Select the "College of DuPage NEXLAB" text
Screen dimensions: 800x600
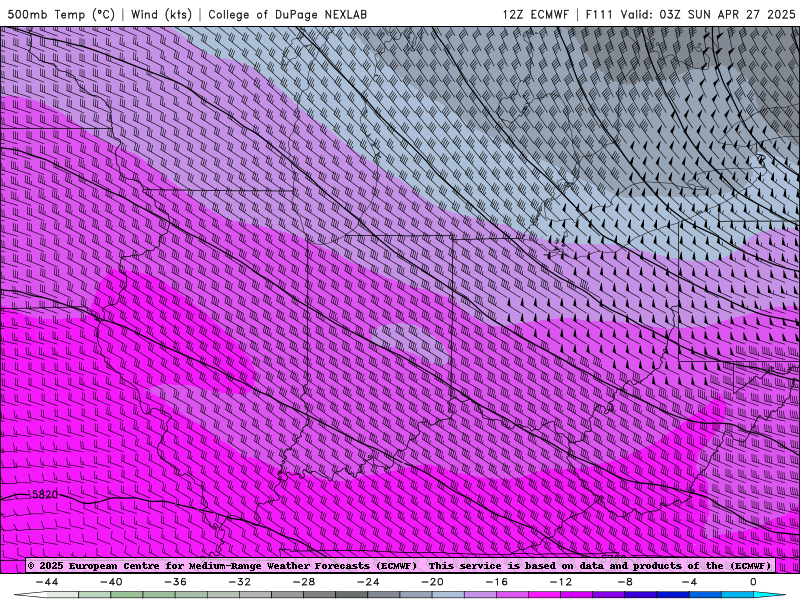(287, 14)
